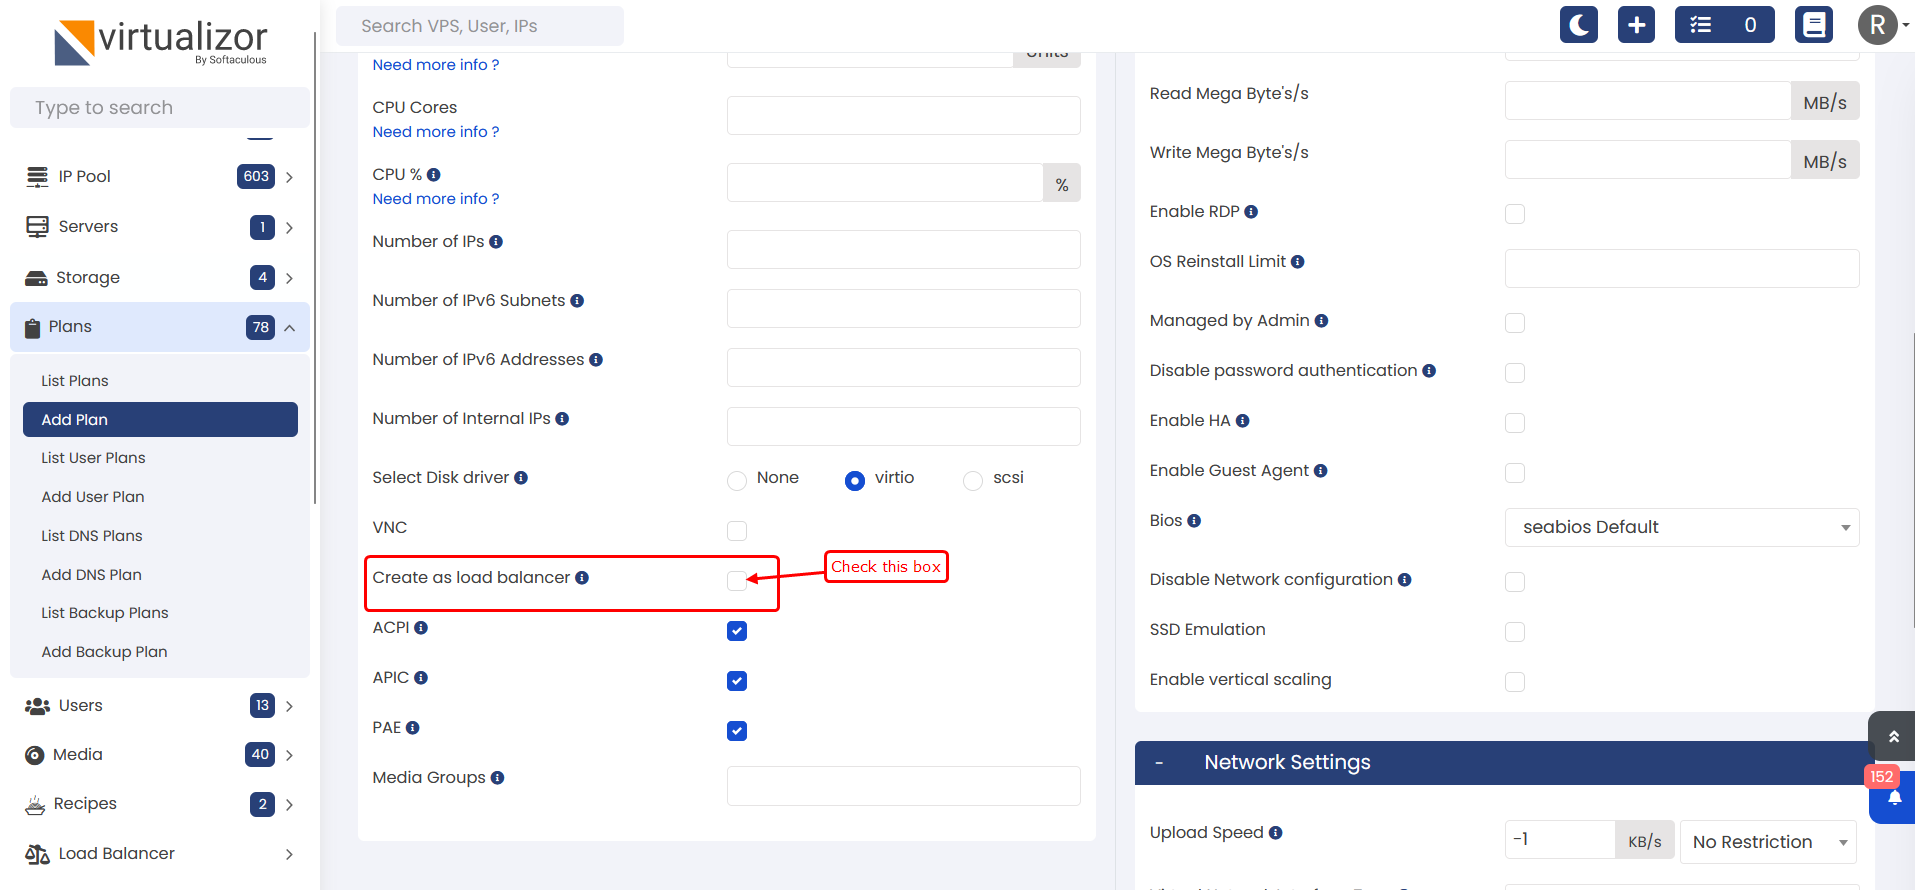The image size is (1915, 890).
Task: Enable the Enable RDP checkbox
Action: [1515, 214]
